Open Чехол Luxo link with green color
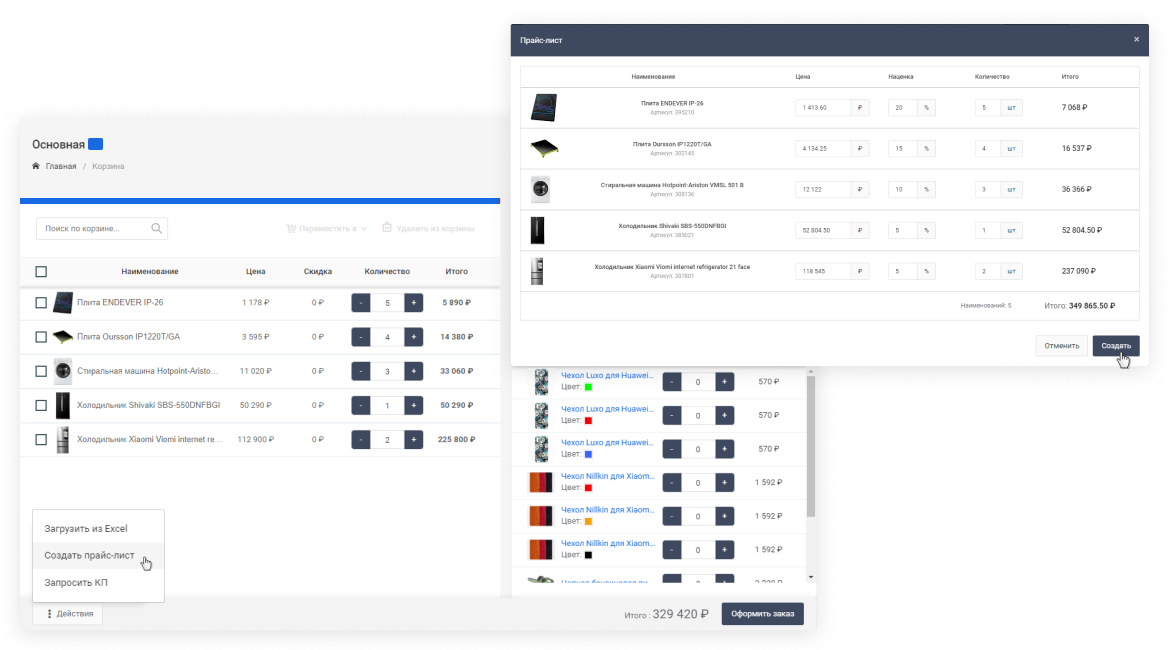Screen dimensions: 1170x650 607,375
